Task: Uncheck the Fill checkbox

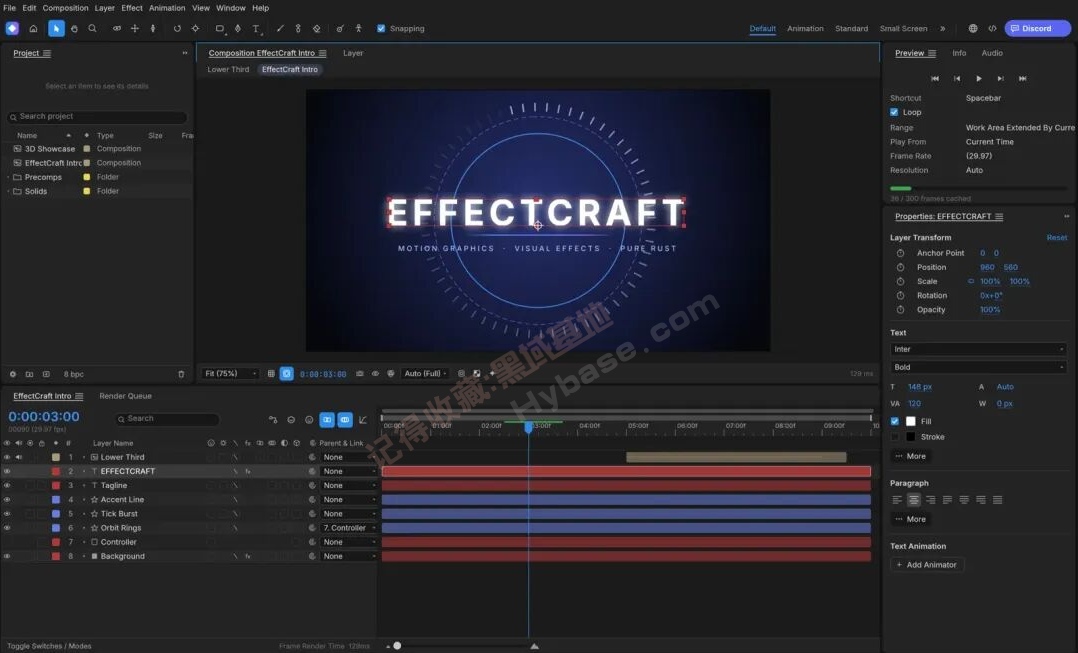Action: click(894, 421)
